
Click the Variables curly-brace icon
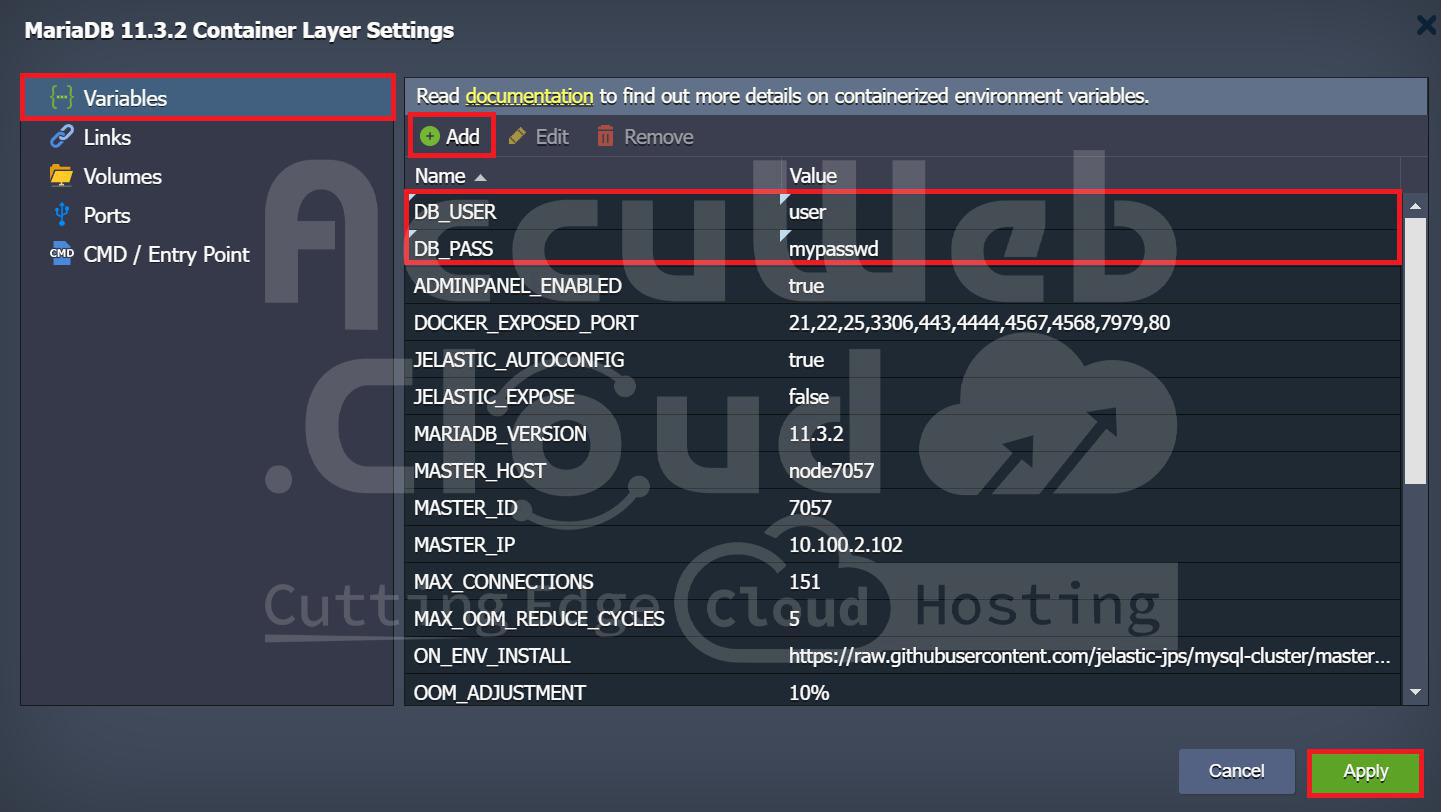click(x=62, y=98)
